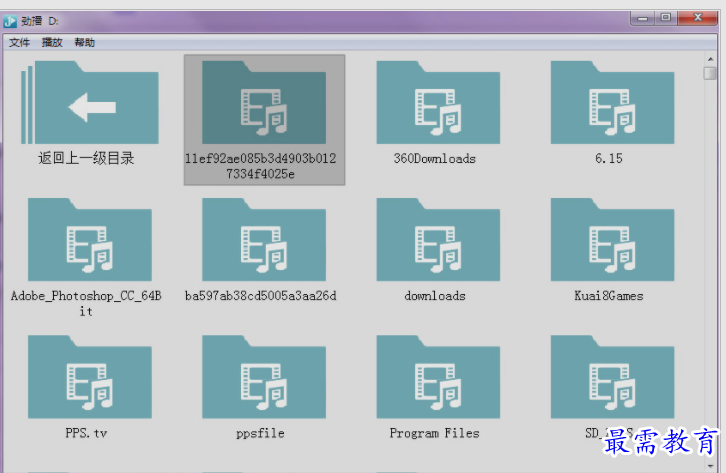Viewport: 726px width, 473px height.
Task: Click the scrollbar up arrow
Action: click(710, 59)
